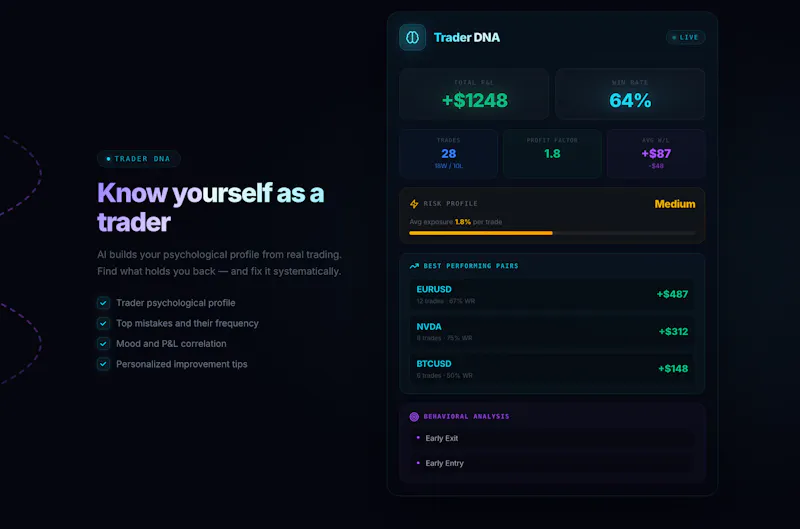800x529 pixels.
Task: Click the 18W / 10L text under trades
Action: tap(448, 166)
